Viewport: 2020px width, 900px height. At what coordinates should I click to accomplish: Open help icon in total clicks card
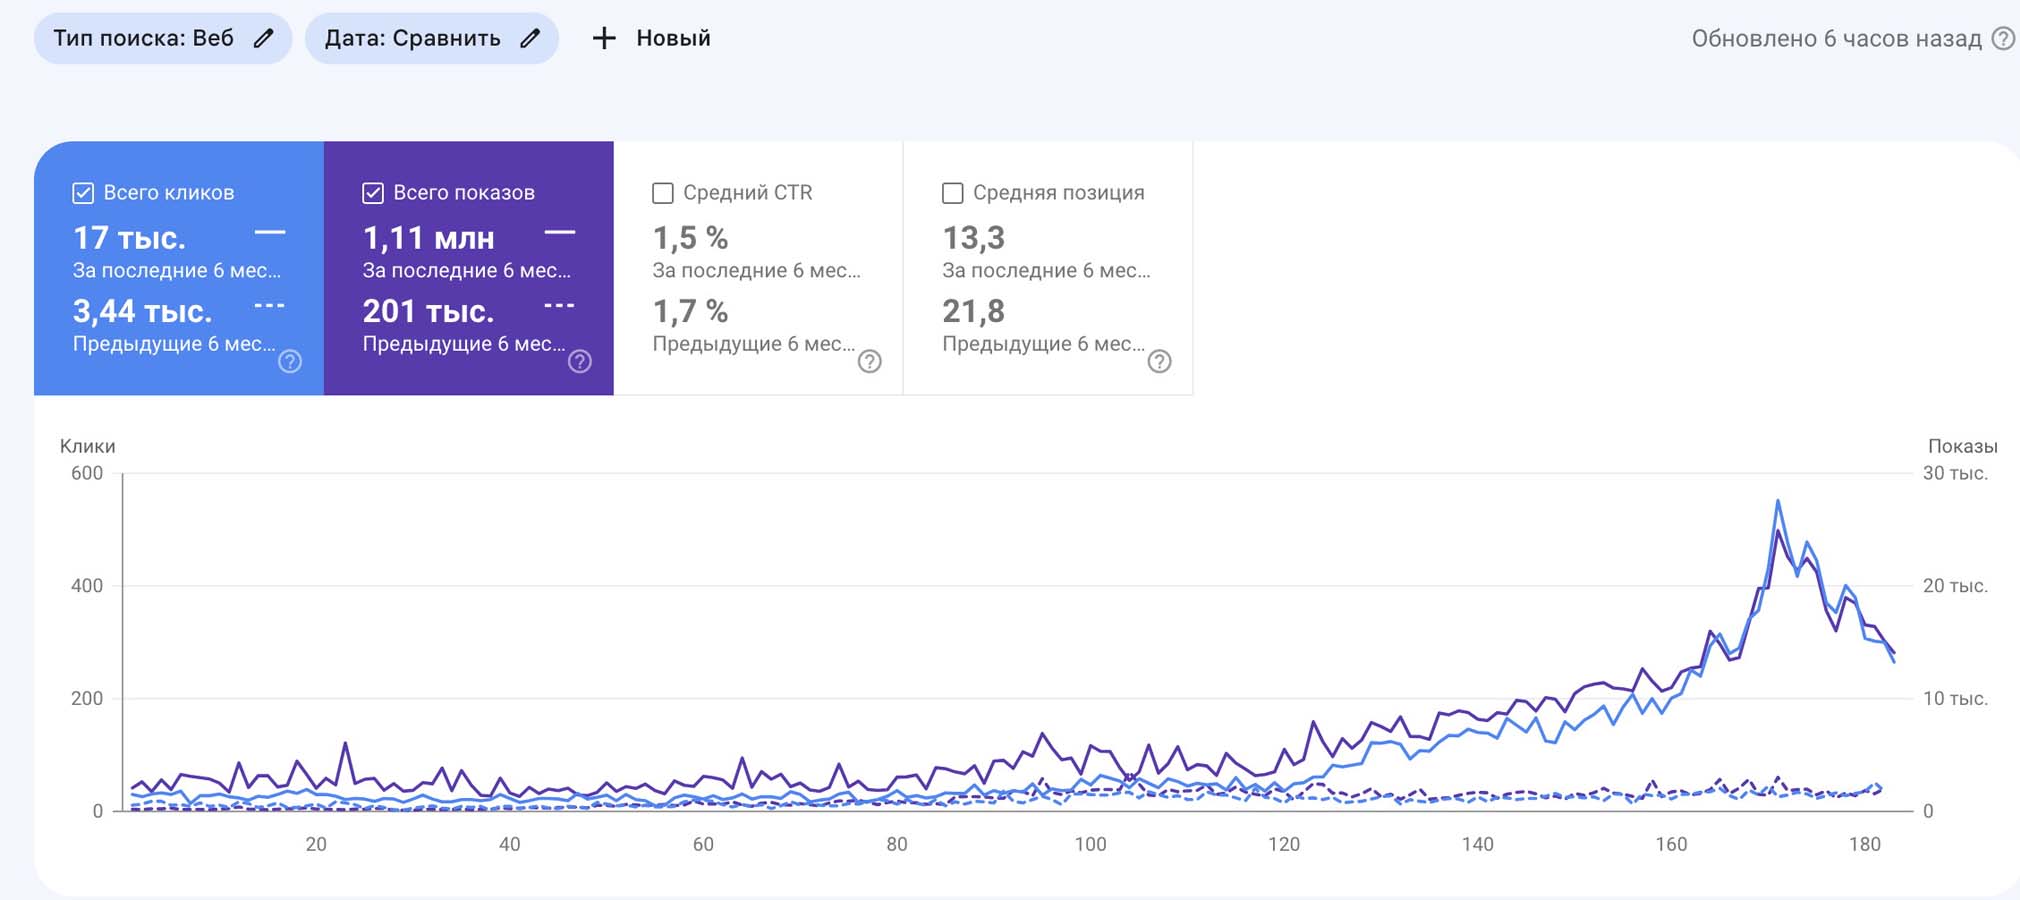point(290,361)
